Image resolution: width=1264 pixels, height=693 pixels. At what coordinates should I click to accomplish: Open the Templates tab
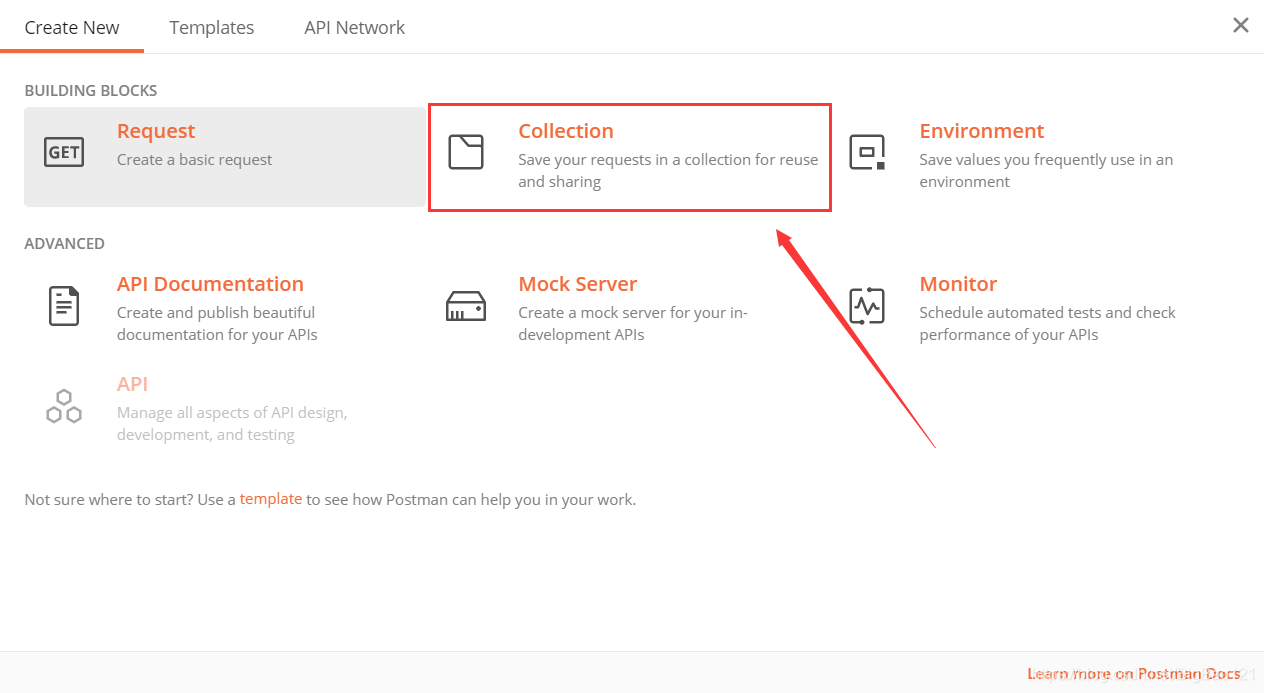pyautogui.click(x=212, y=27)
